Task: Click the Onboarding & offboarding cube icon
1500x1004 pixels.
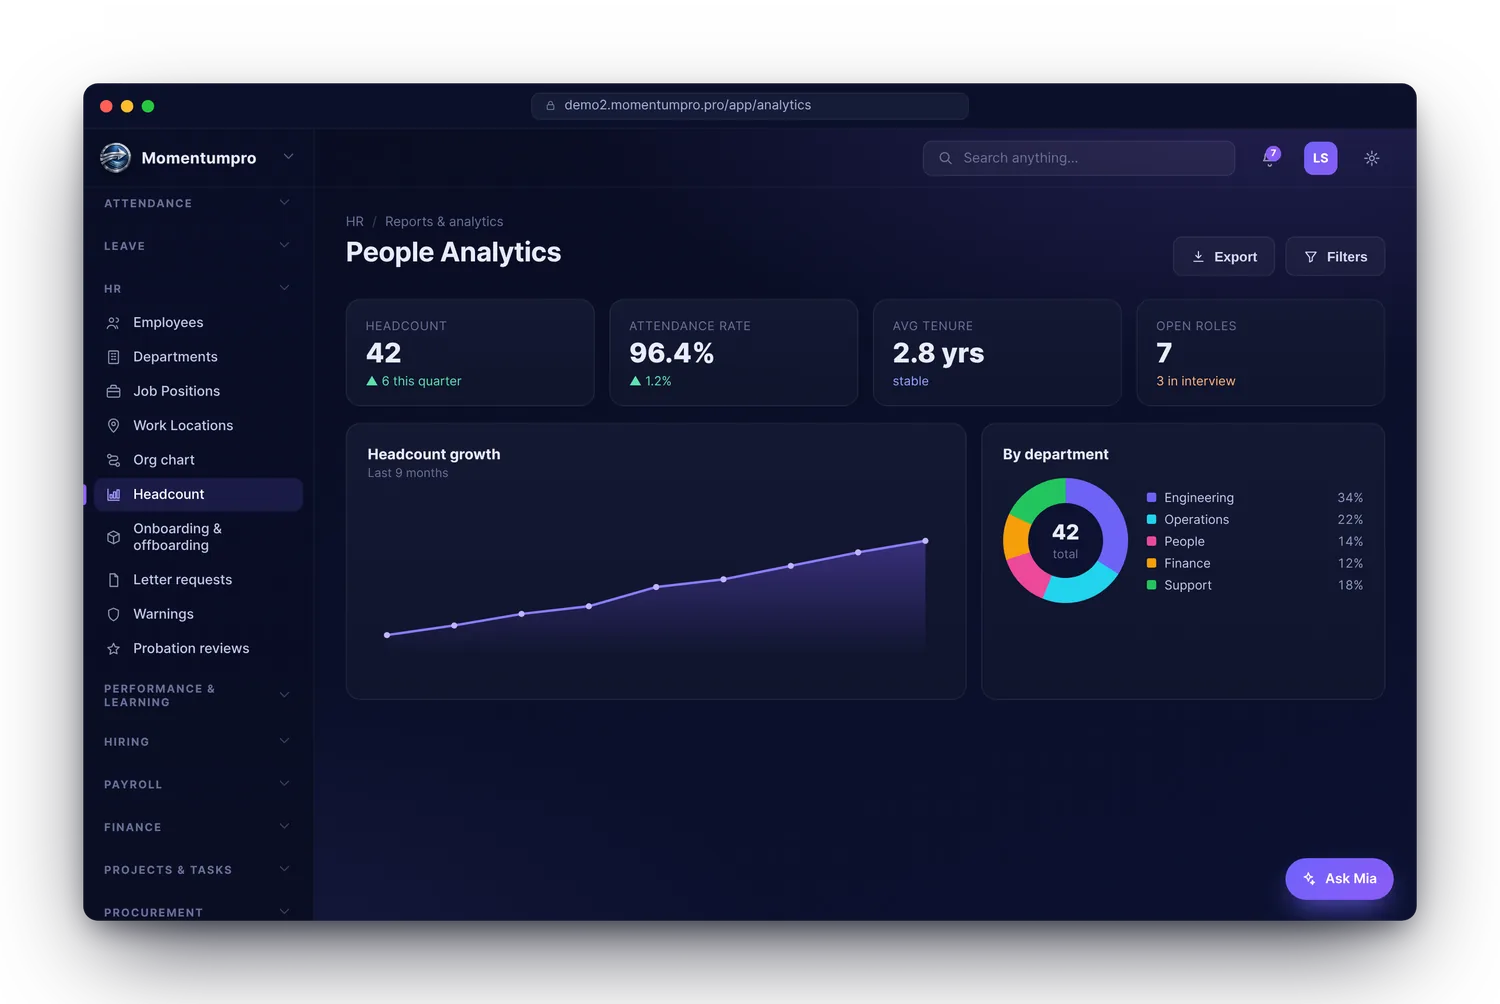Action: click(x=113, y=537)
